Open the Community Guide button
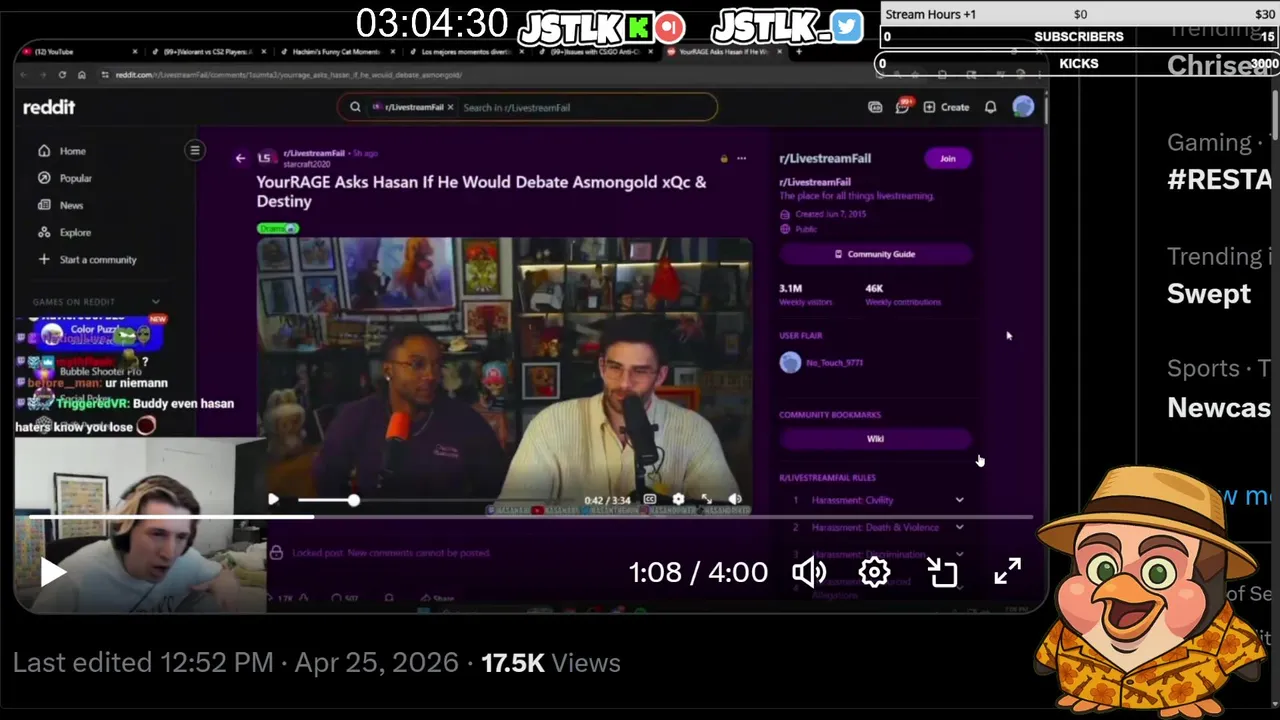The height and width of the screenshot is (720, 1280). point(875,254)
